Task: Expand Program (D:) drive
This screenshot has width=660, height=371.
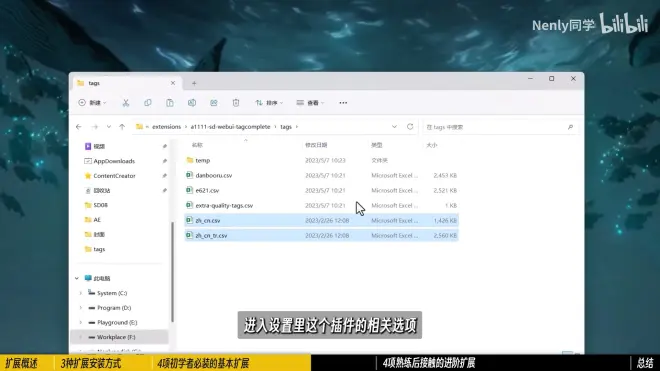Action: [80, 308]
